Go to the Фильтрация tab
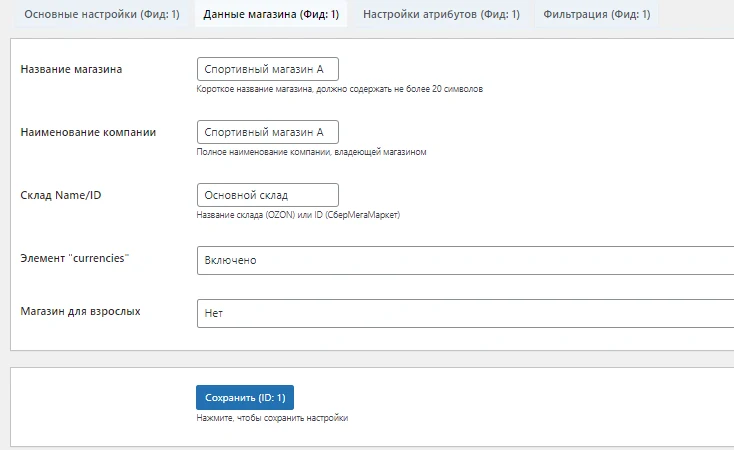This screenshot has width=734, height=450. (596, 15)
